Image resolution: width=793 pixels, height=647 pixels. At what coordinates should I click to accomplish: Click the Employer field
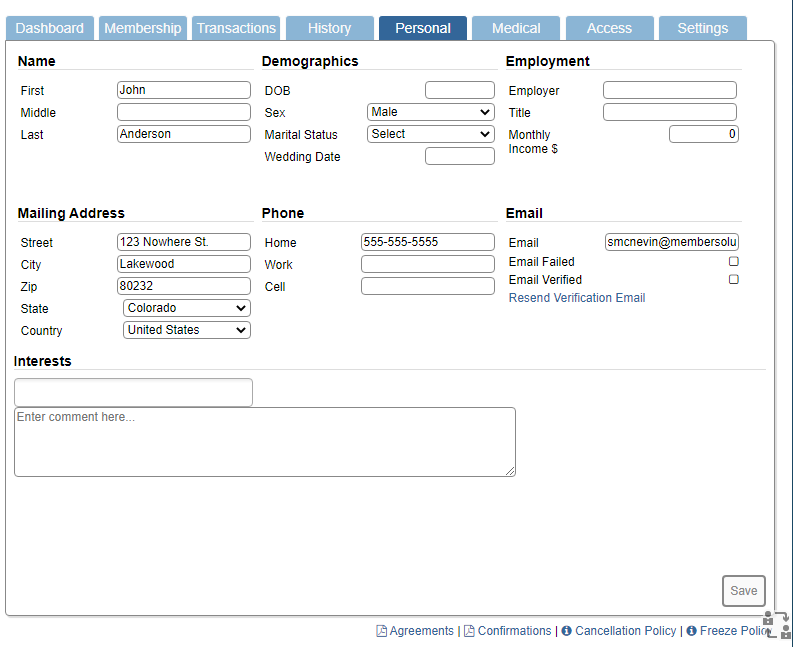(x=670, y=90)
